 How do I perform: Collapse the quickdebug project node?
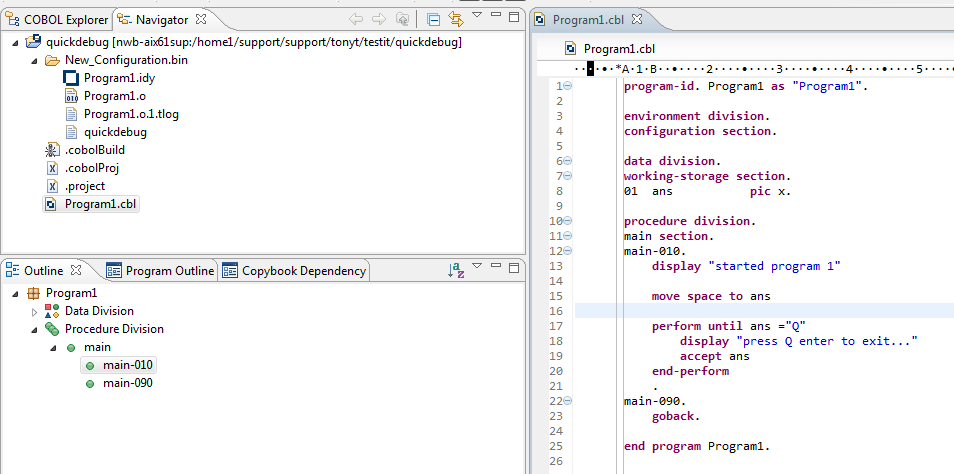click(15, 43)
